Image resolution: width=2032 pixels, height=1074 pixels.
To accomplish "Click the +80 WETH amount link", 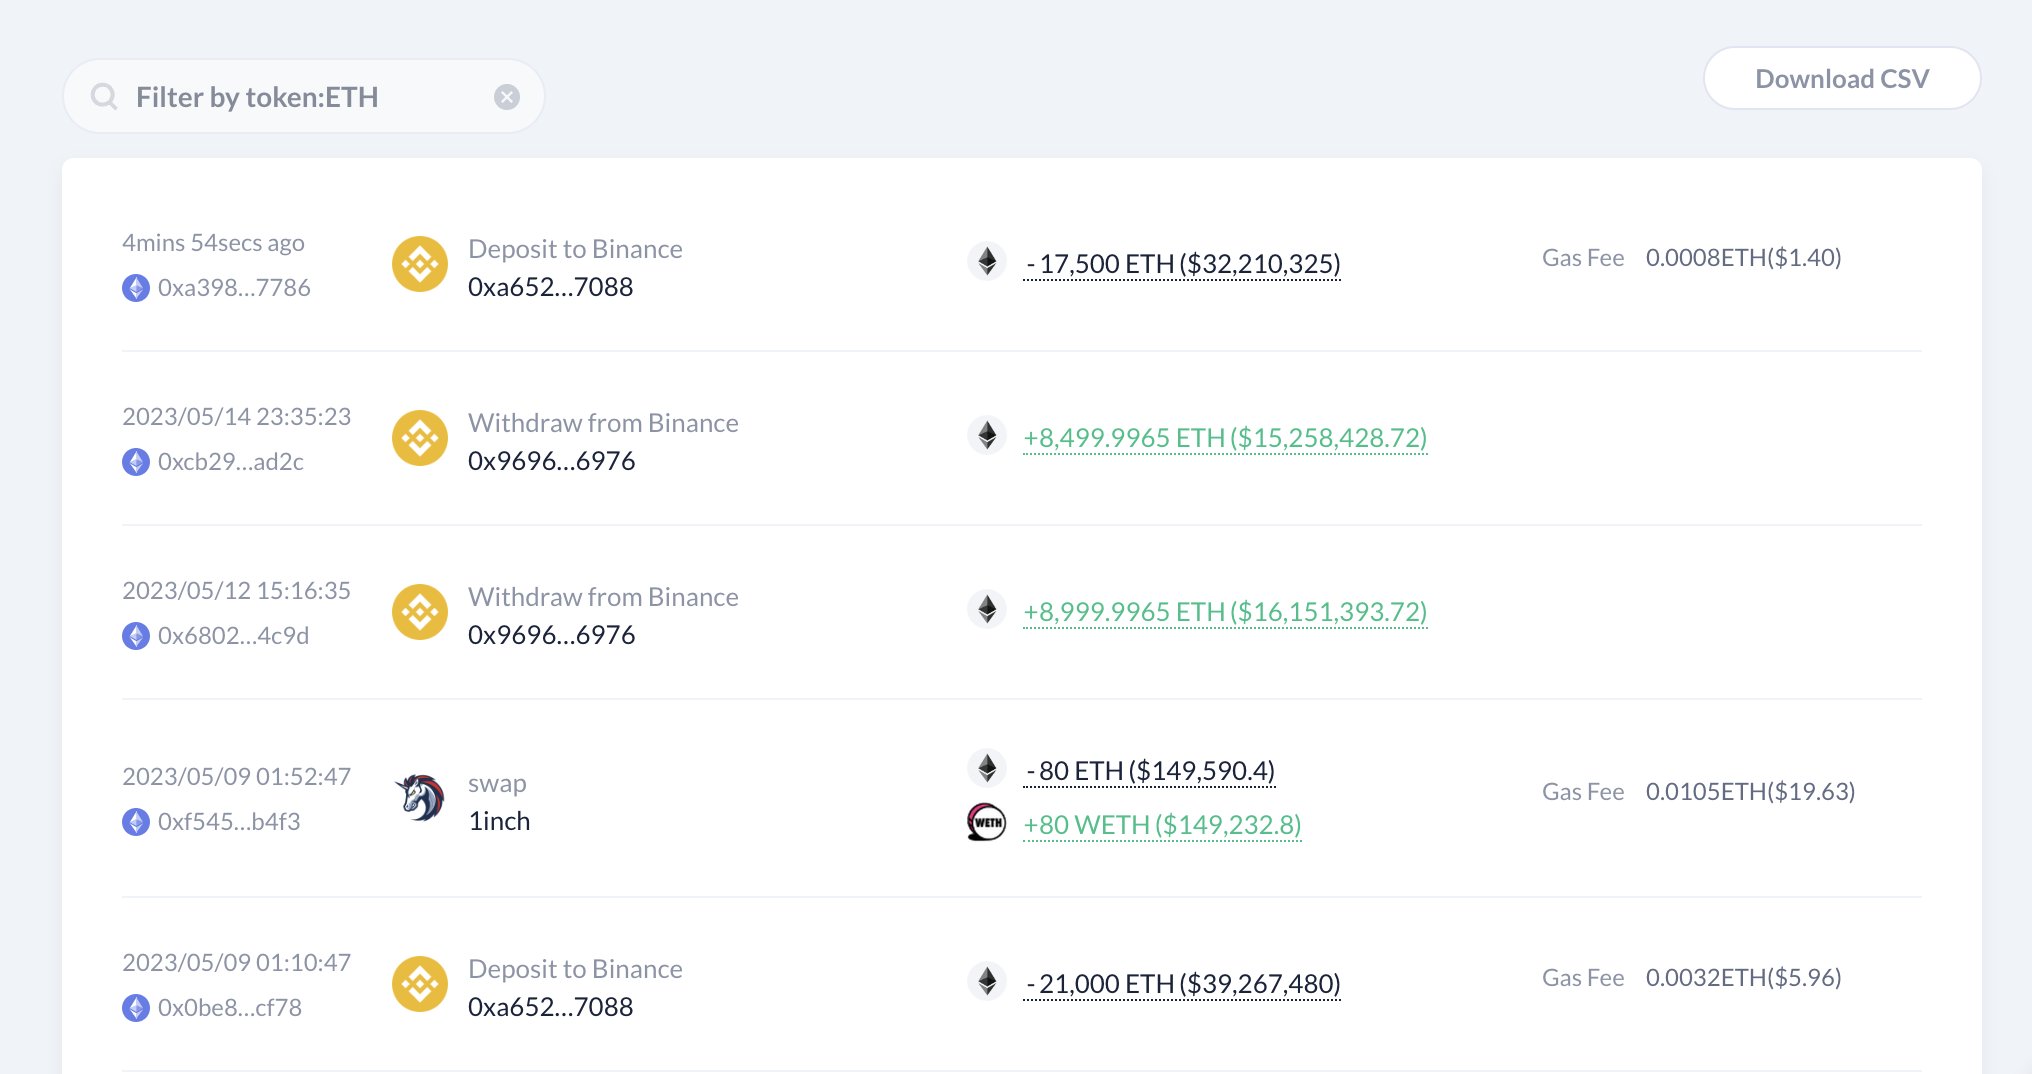I will coord(1162,825).
